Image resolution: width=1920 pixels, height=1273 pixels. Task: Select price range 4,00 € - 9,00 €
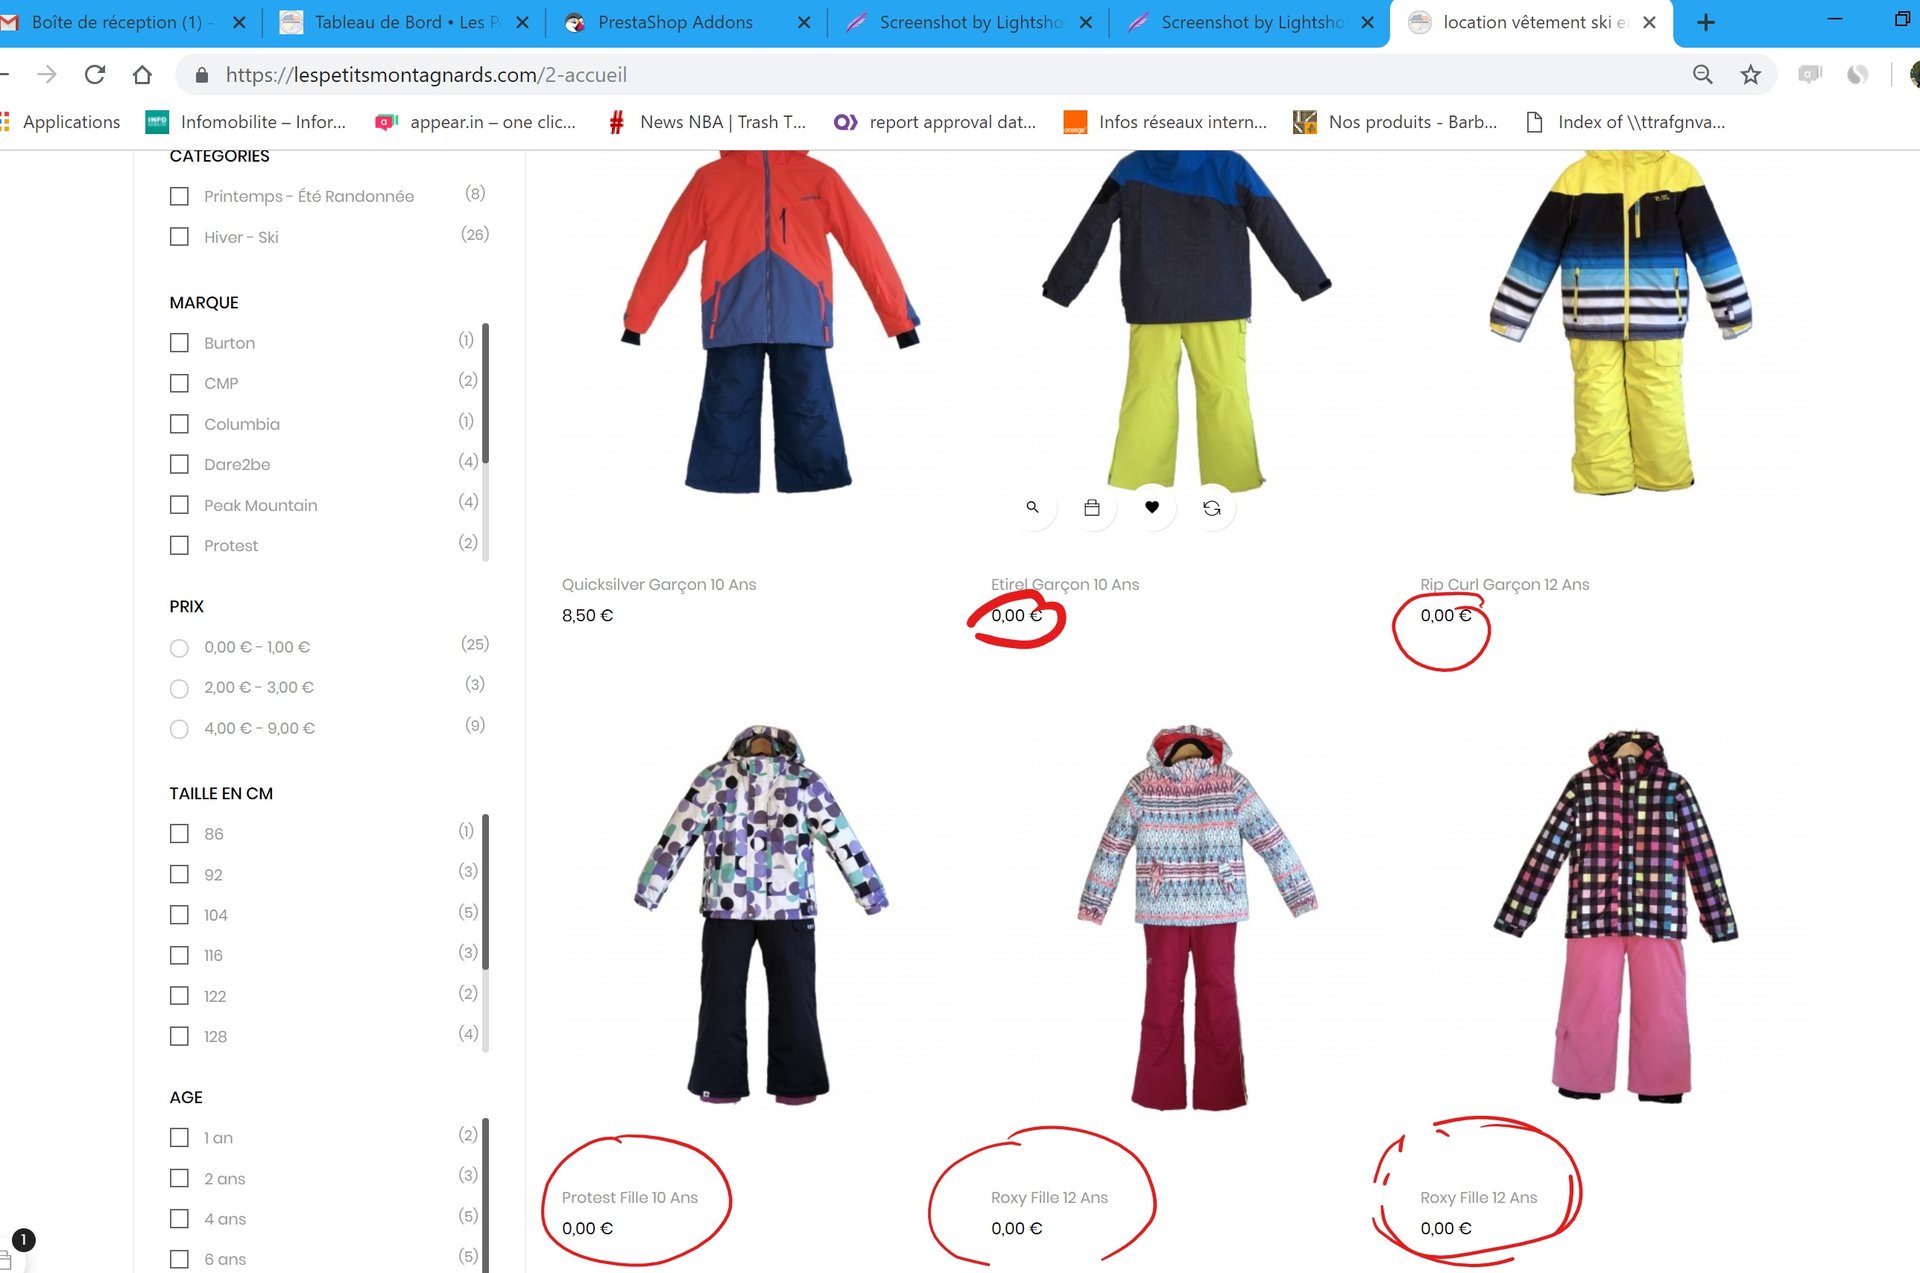pos(179,729)
